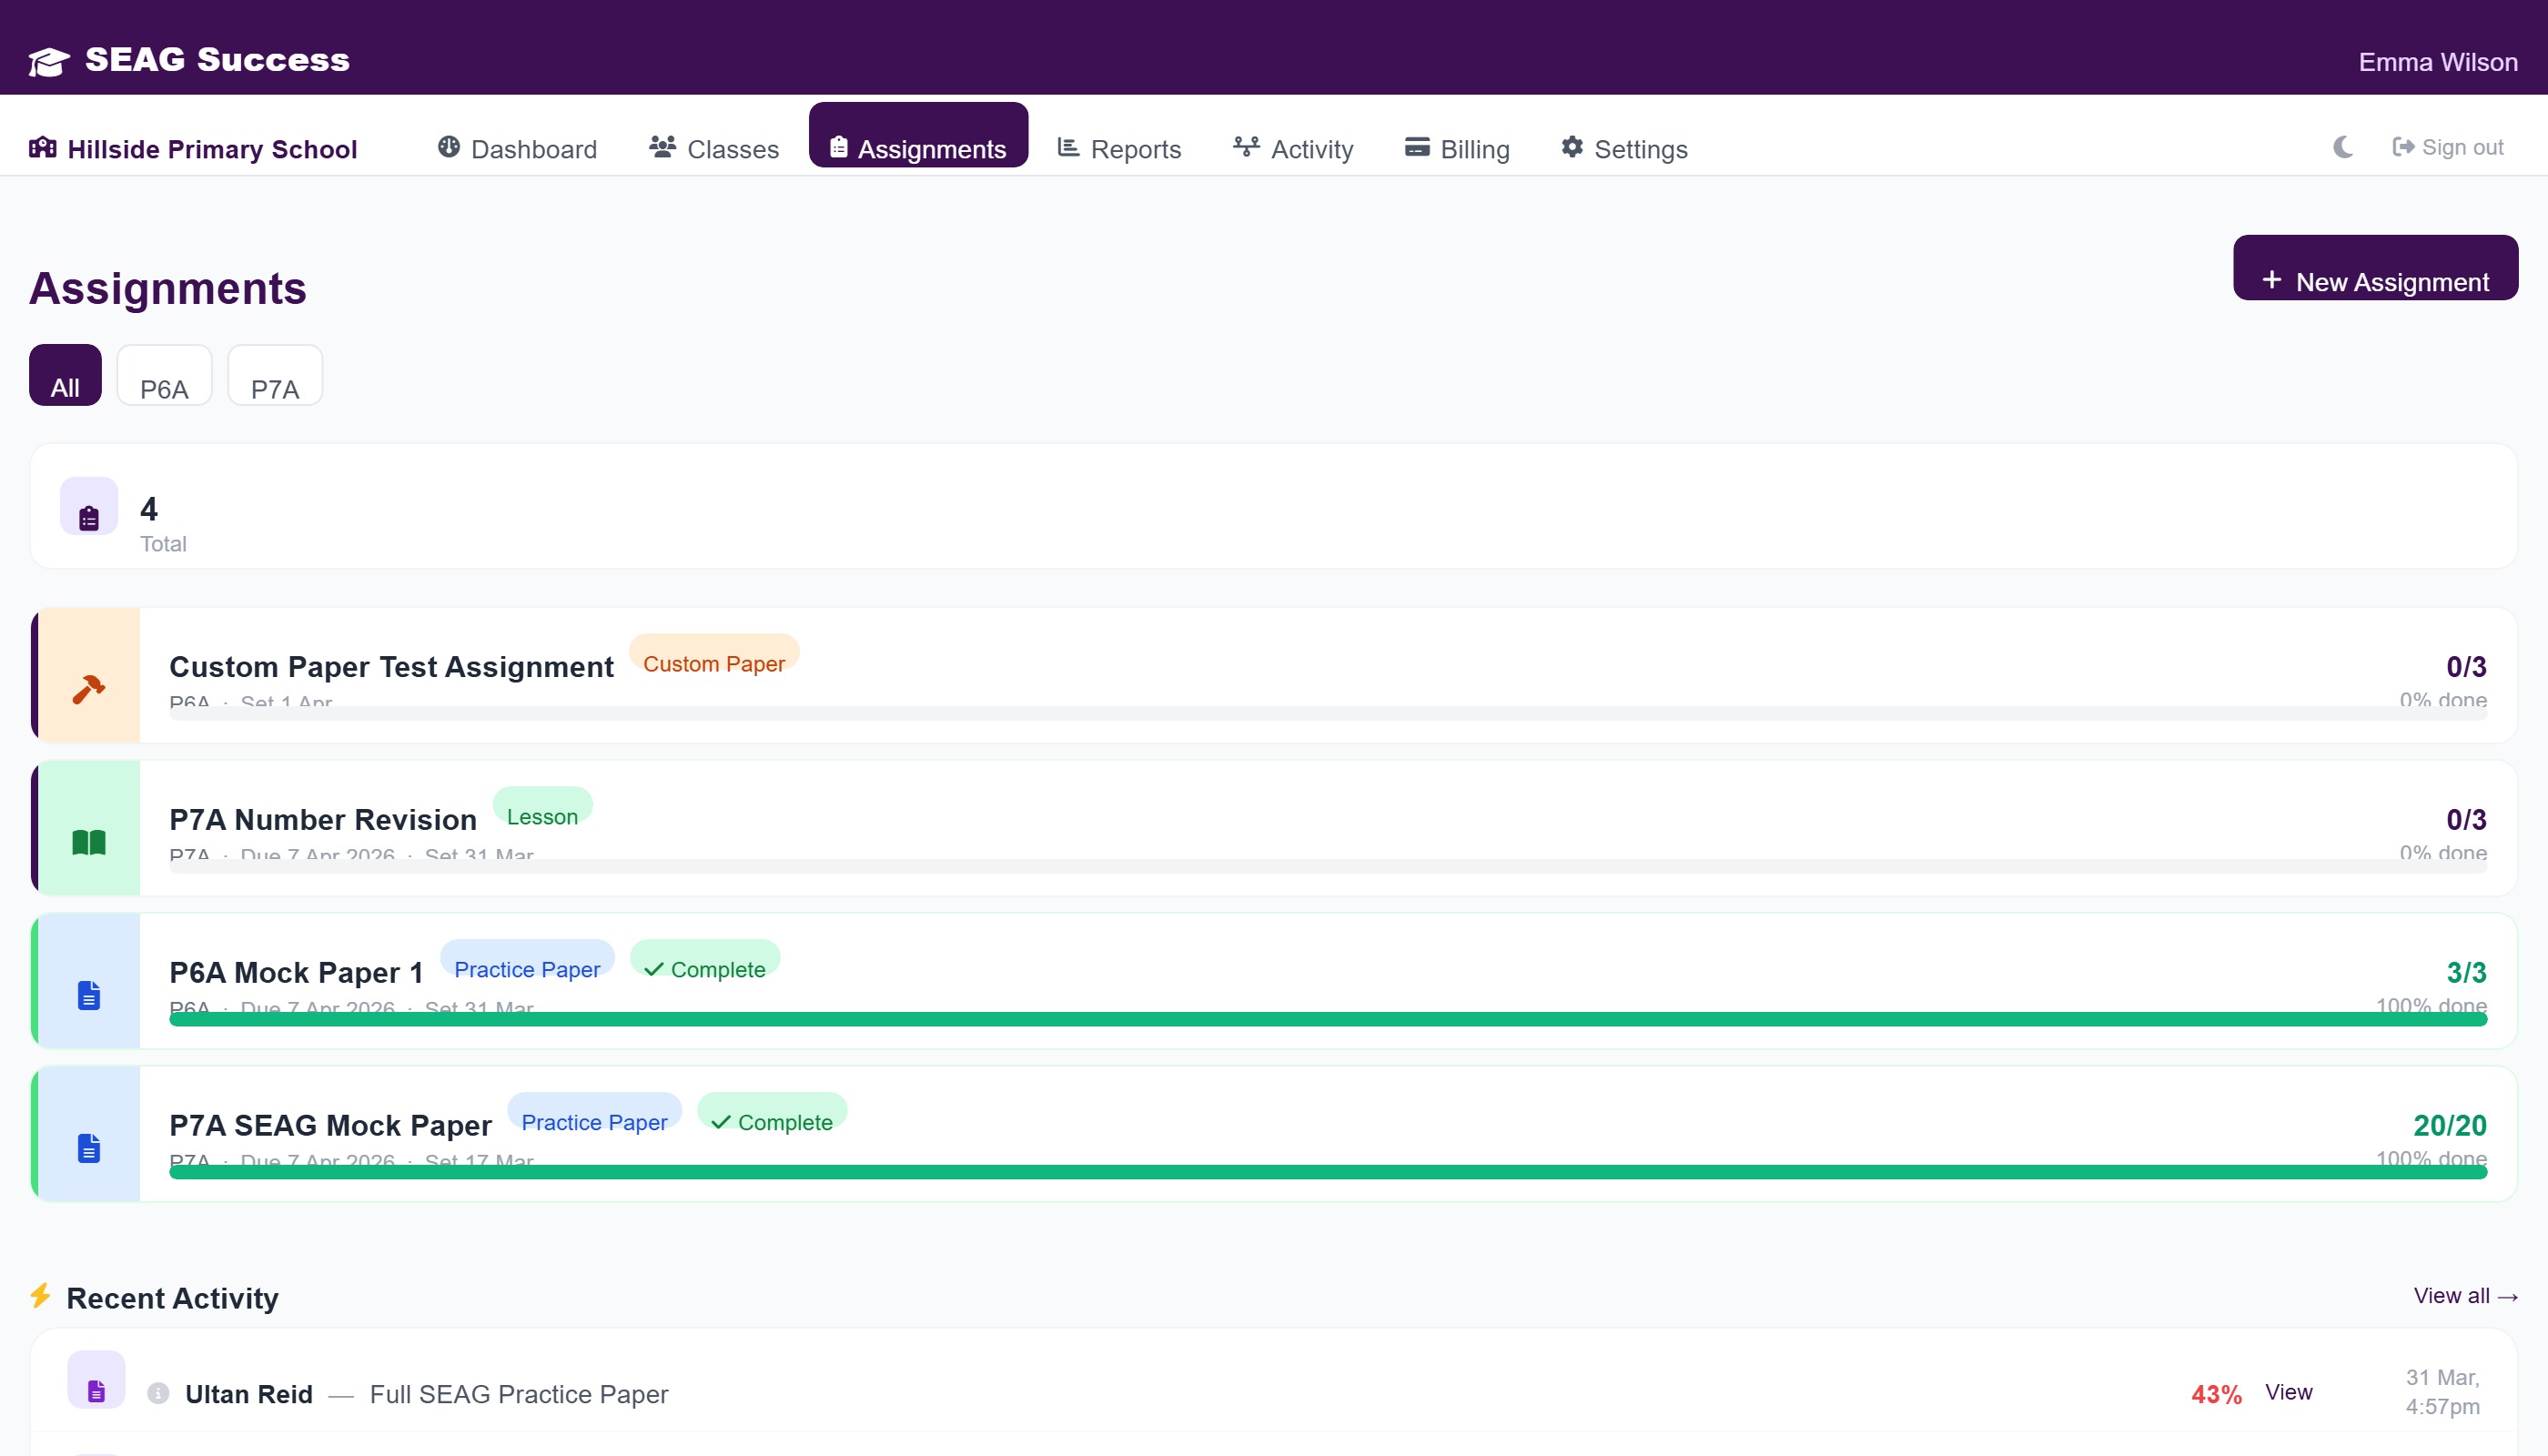Open P7A SEAG Mock Paper title
2548x1456 pixels.
(330, 1125)
